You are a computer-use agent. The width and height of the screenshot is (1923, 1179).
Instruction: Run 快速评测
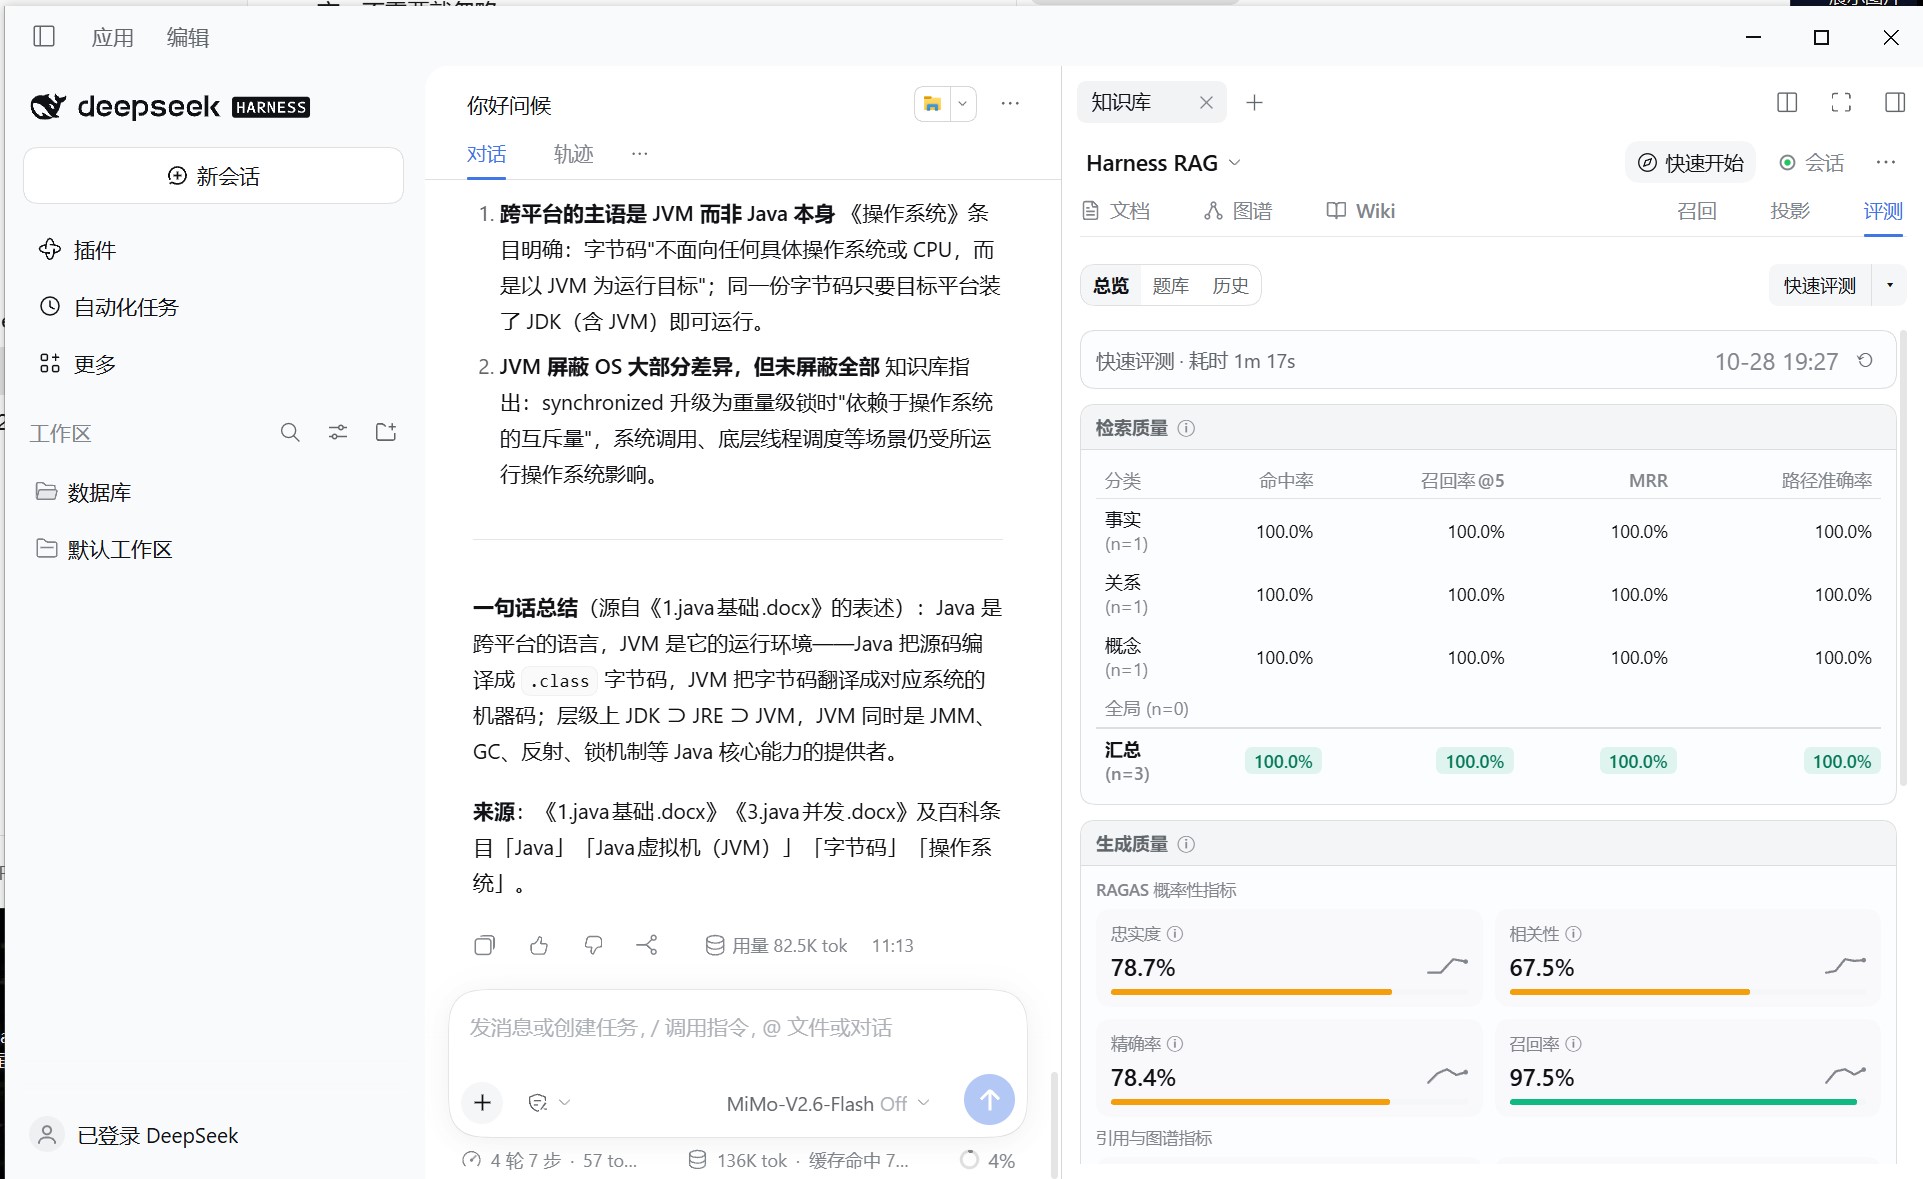[1820, 286]
